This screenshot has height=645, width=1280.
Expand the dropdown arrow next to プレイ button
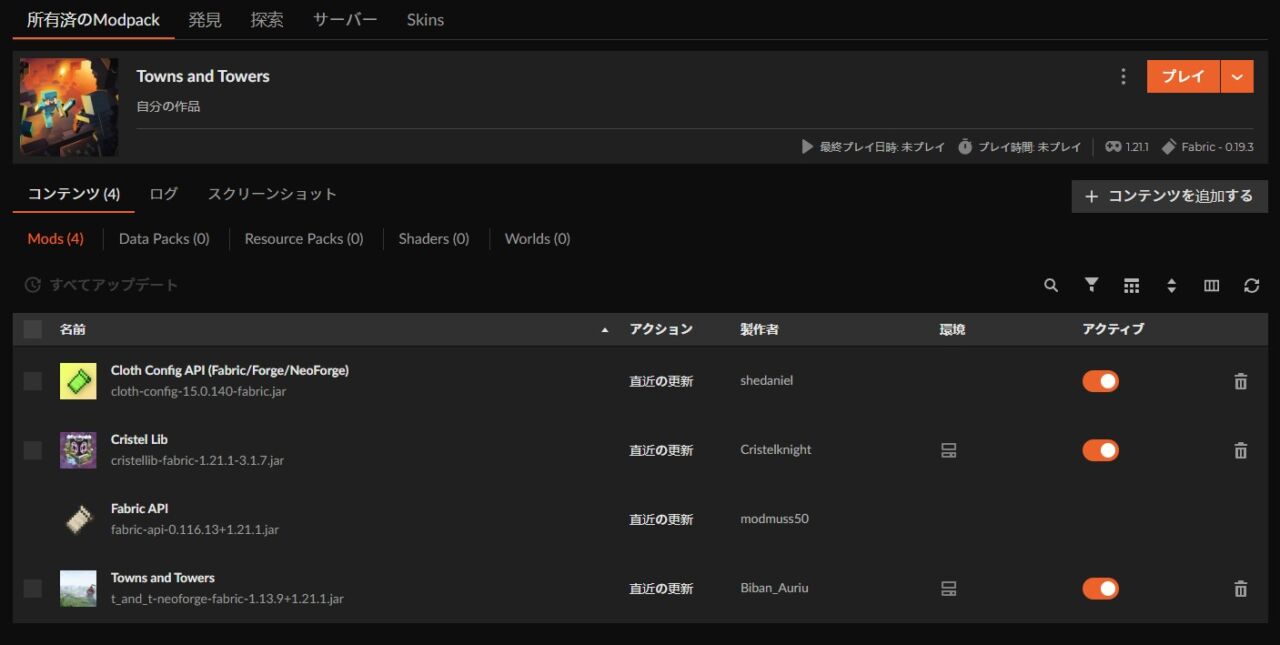pos(1237,77)
